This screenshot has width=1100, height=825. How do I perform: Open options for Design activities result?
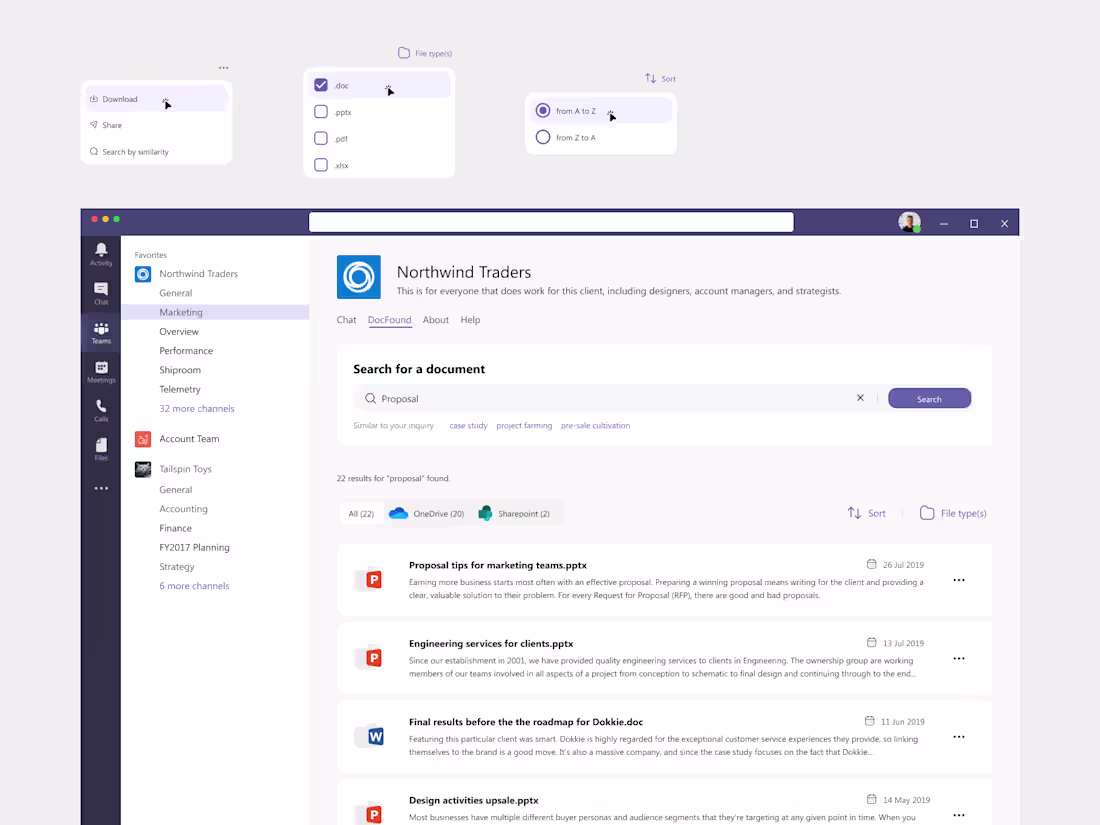pos(959,815)
